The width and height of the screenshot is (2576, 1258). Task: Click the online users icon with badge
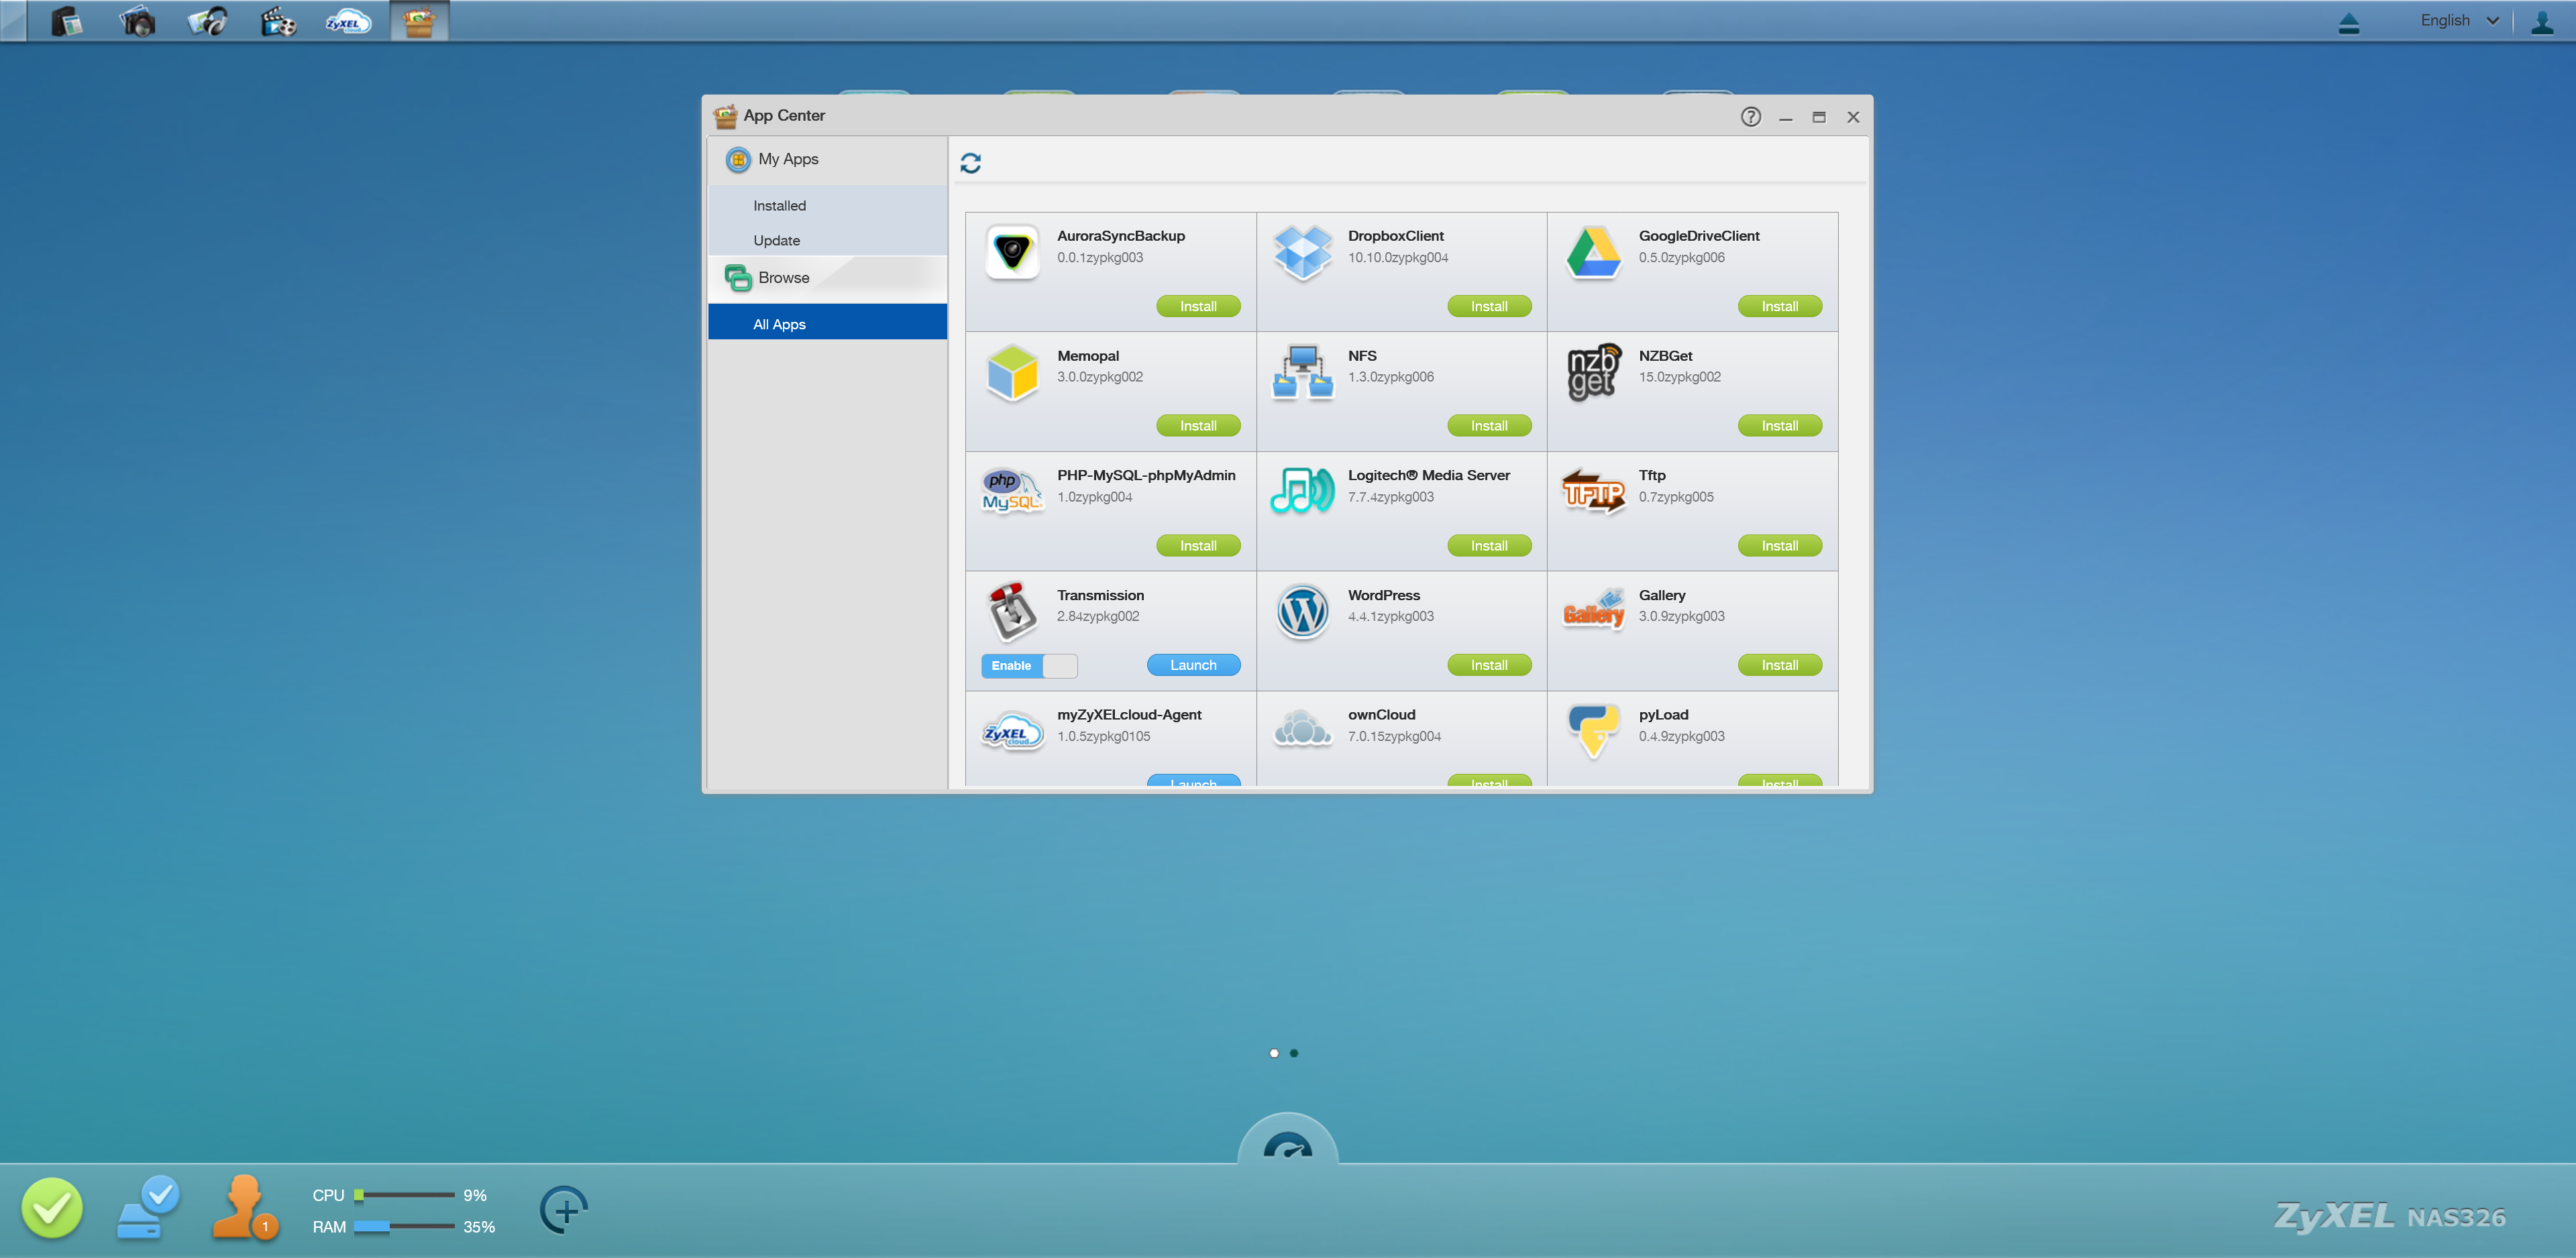(245, 1208)
